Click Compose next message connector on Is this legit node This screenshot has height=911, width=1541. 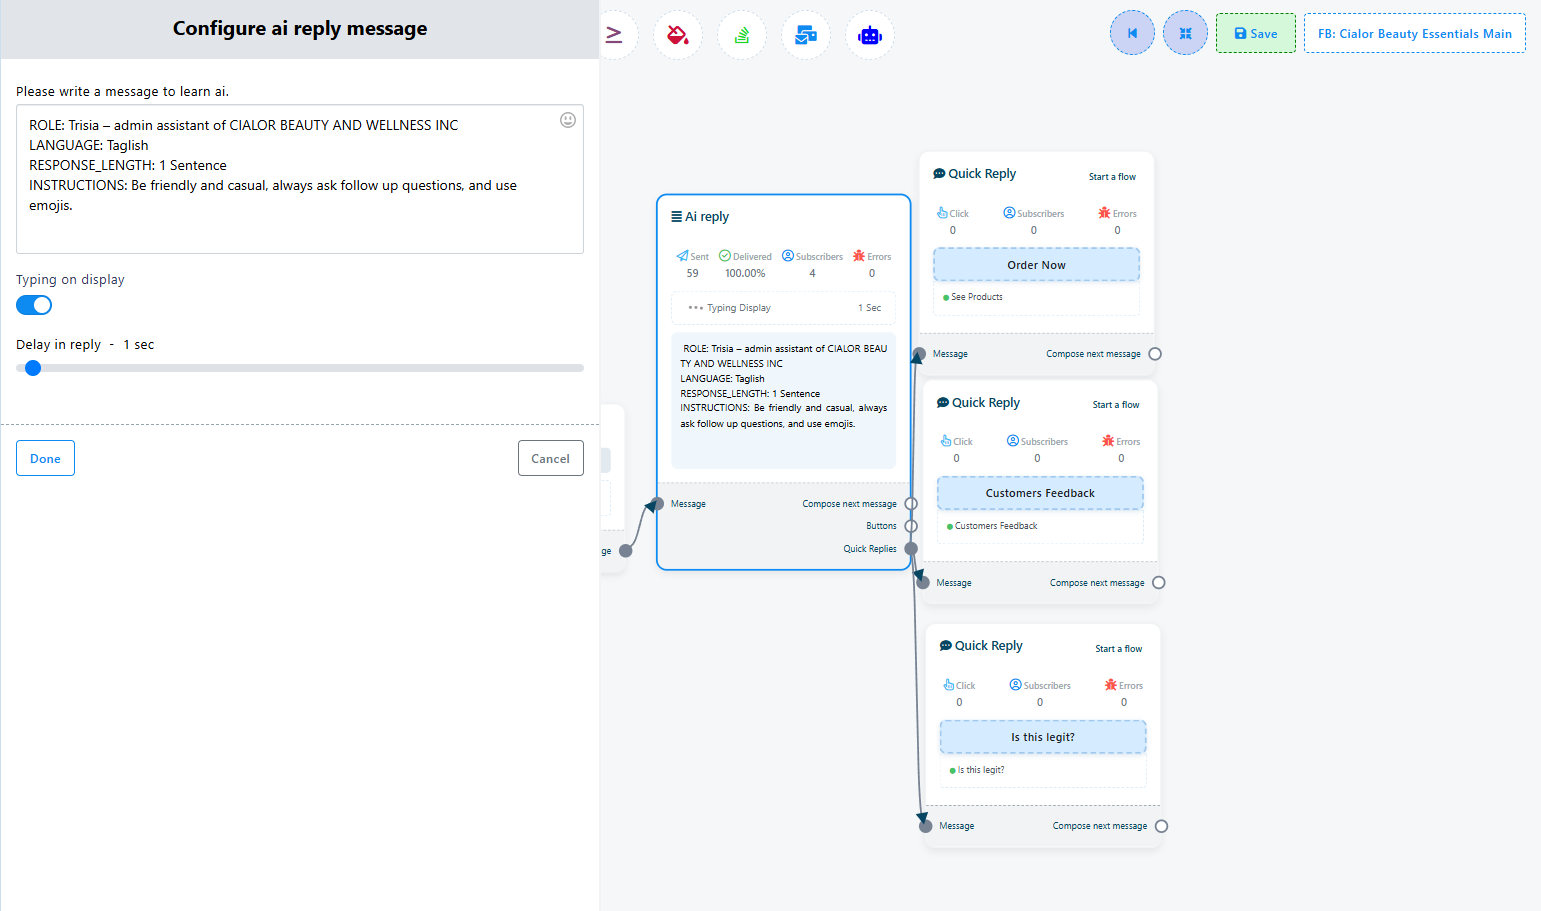pyautogui.click(x=1162, y=826)
